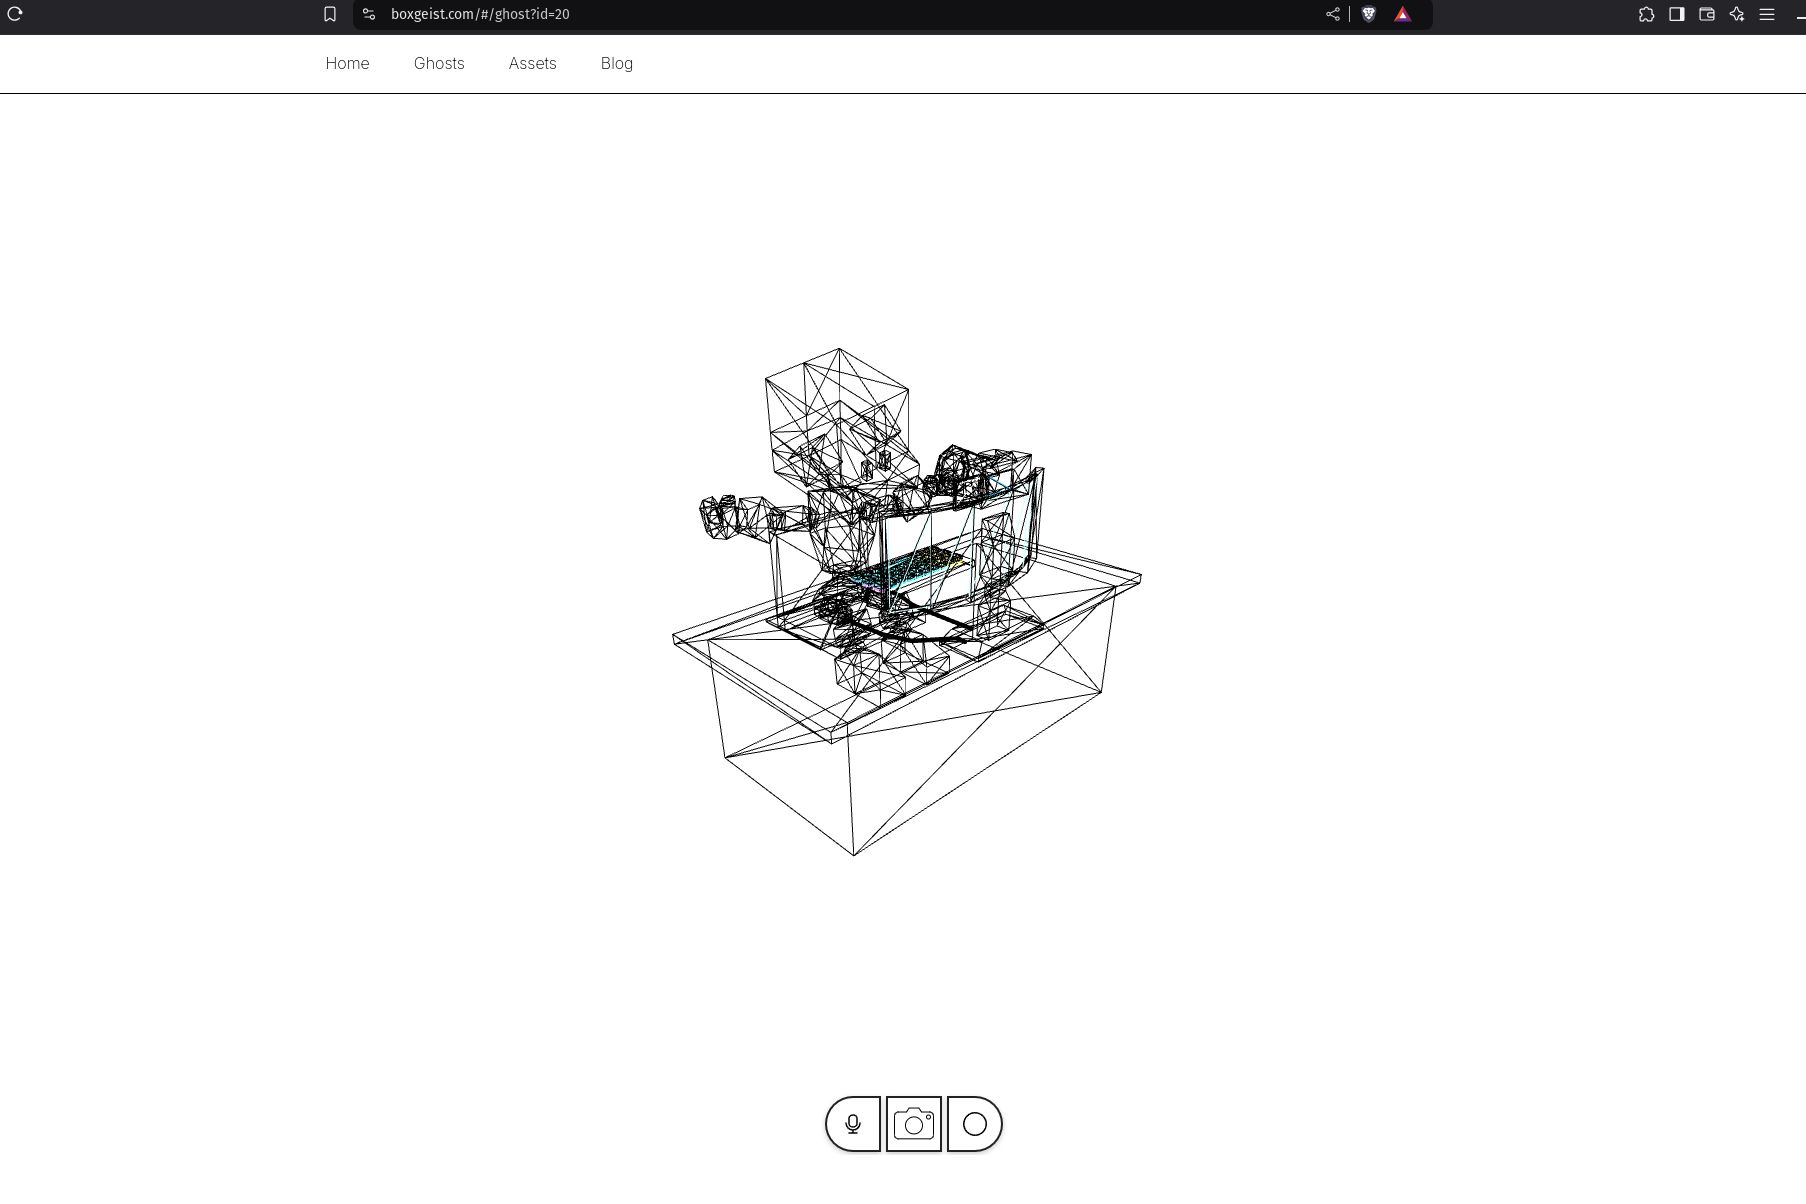
Task: Open the Ghosts section
Action: coord(439,63)
